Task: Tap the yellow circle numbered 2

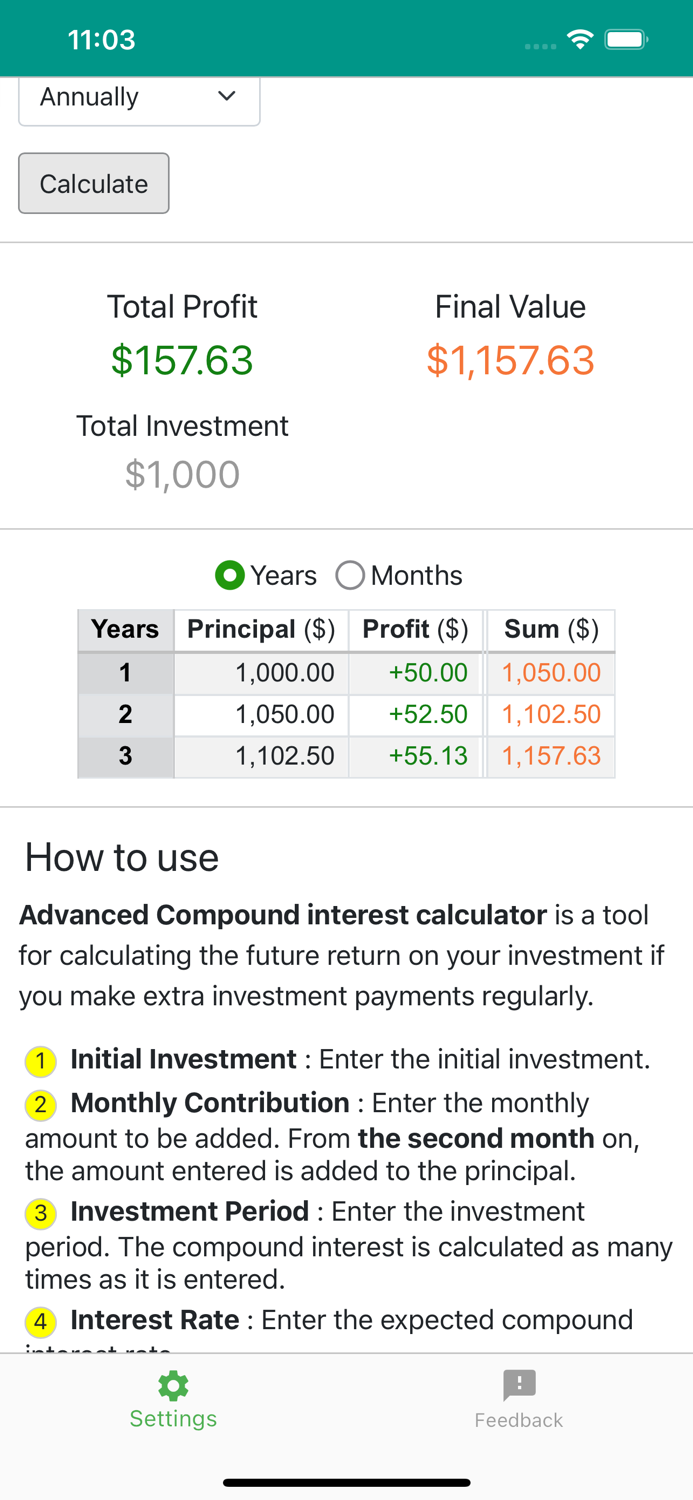Action: point(40,1105)
